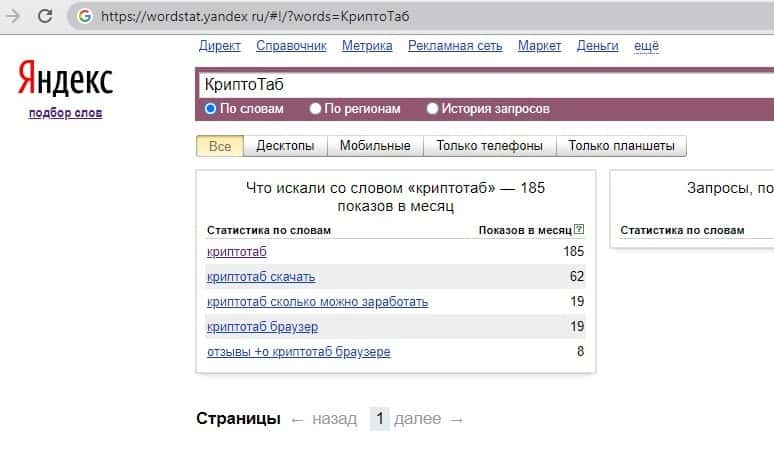This screenshot has width=774, height=462.
Task: Select the По словам radio button
Action: [210, 109]
